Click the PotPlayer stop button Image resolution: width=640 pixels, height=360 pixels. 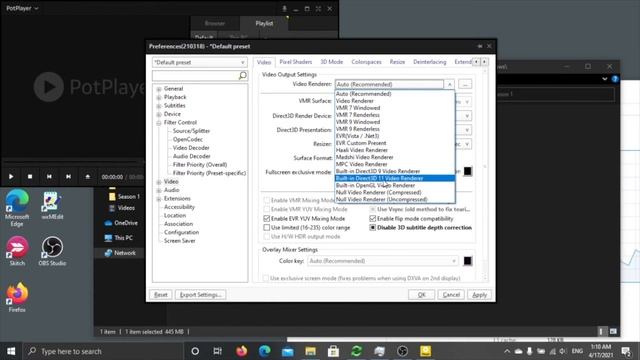pyautogui.click(x=30, y=177)
